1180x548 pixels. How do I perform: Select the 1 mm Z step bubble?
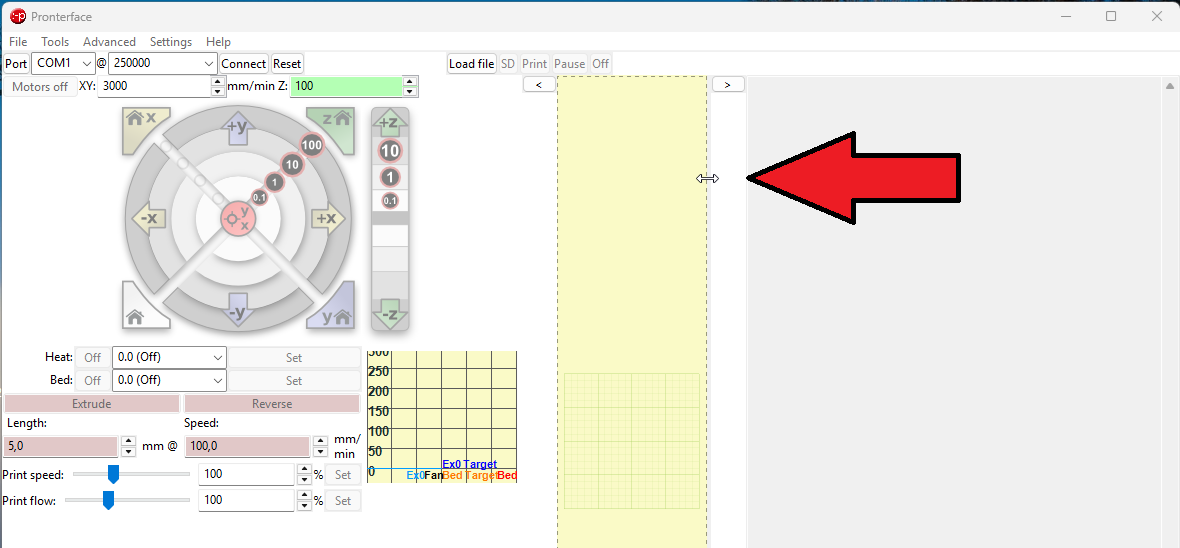pos(390,178)
